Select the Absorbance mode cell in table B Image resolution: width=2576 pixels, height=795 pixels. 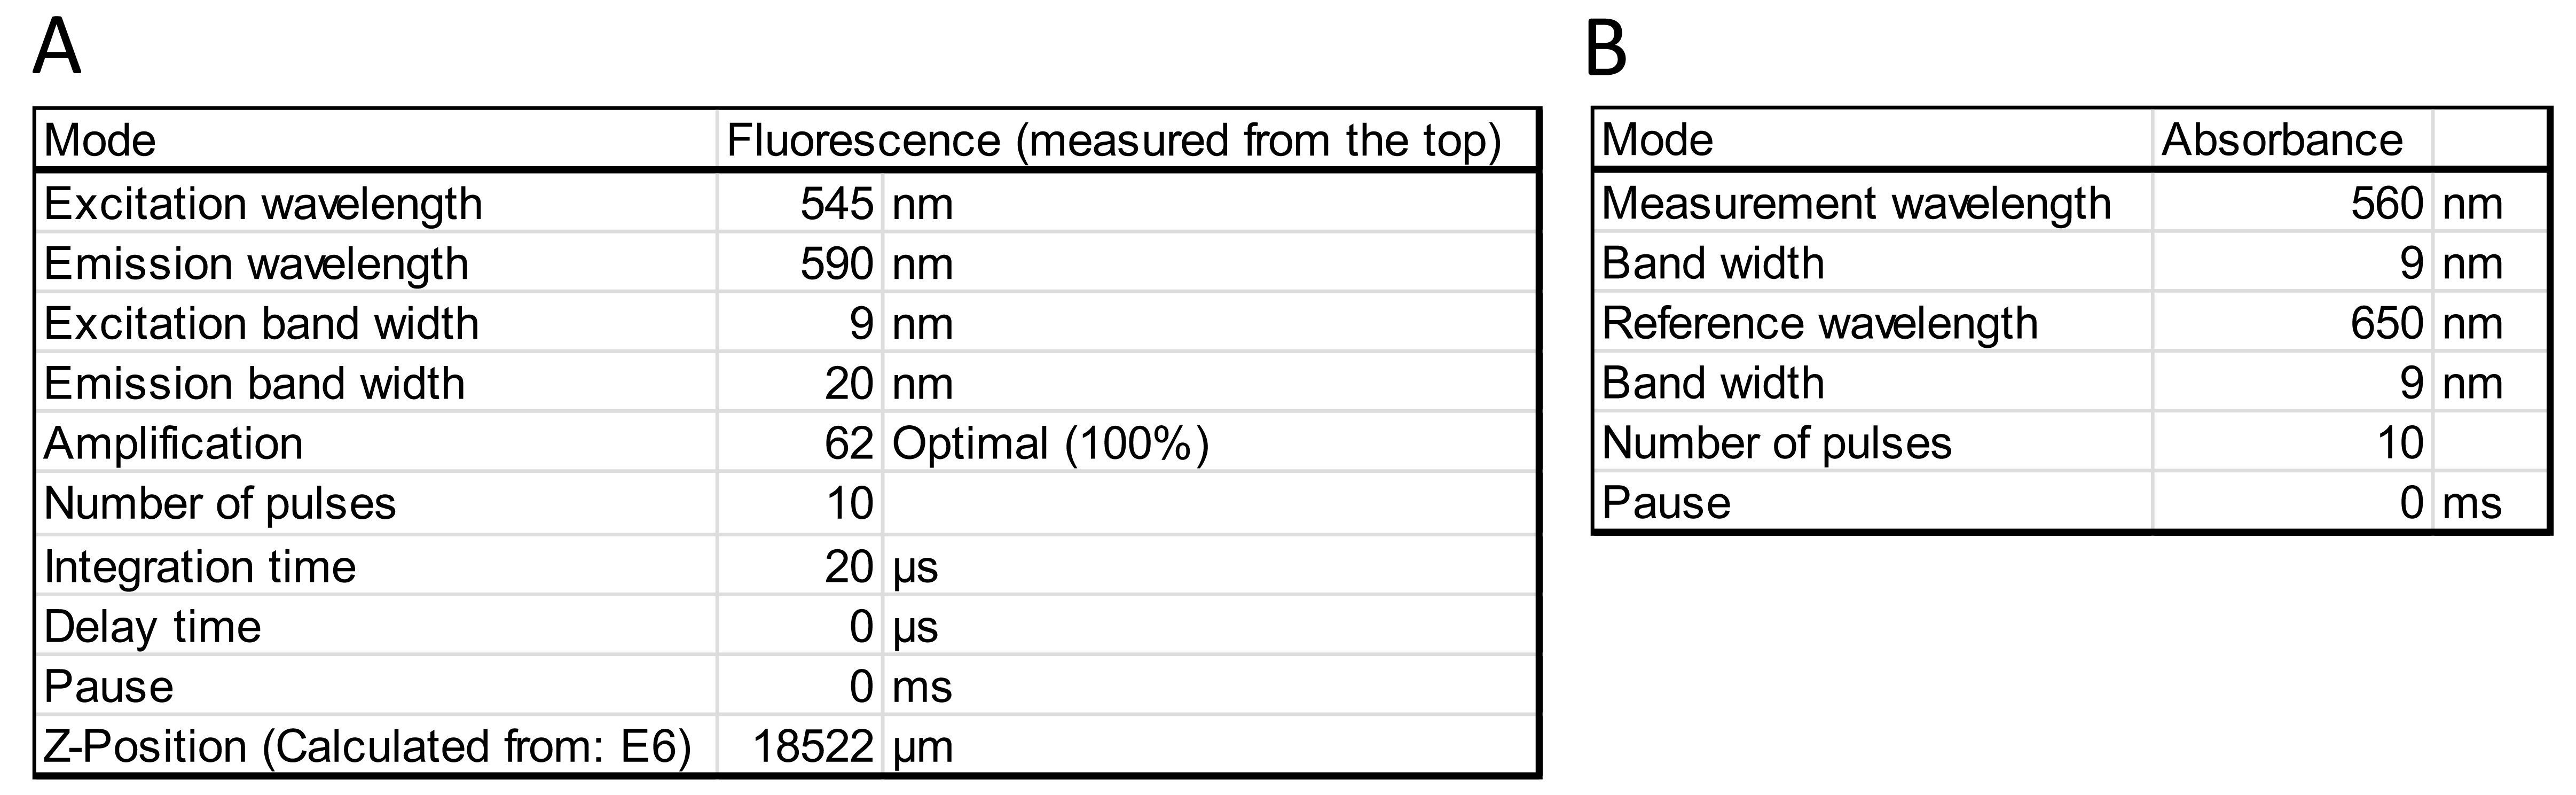pyautogui.click(x=2292, y=140)
